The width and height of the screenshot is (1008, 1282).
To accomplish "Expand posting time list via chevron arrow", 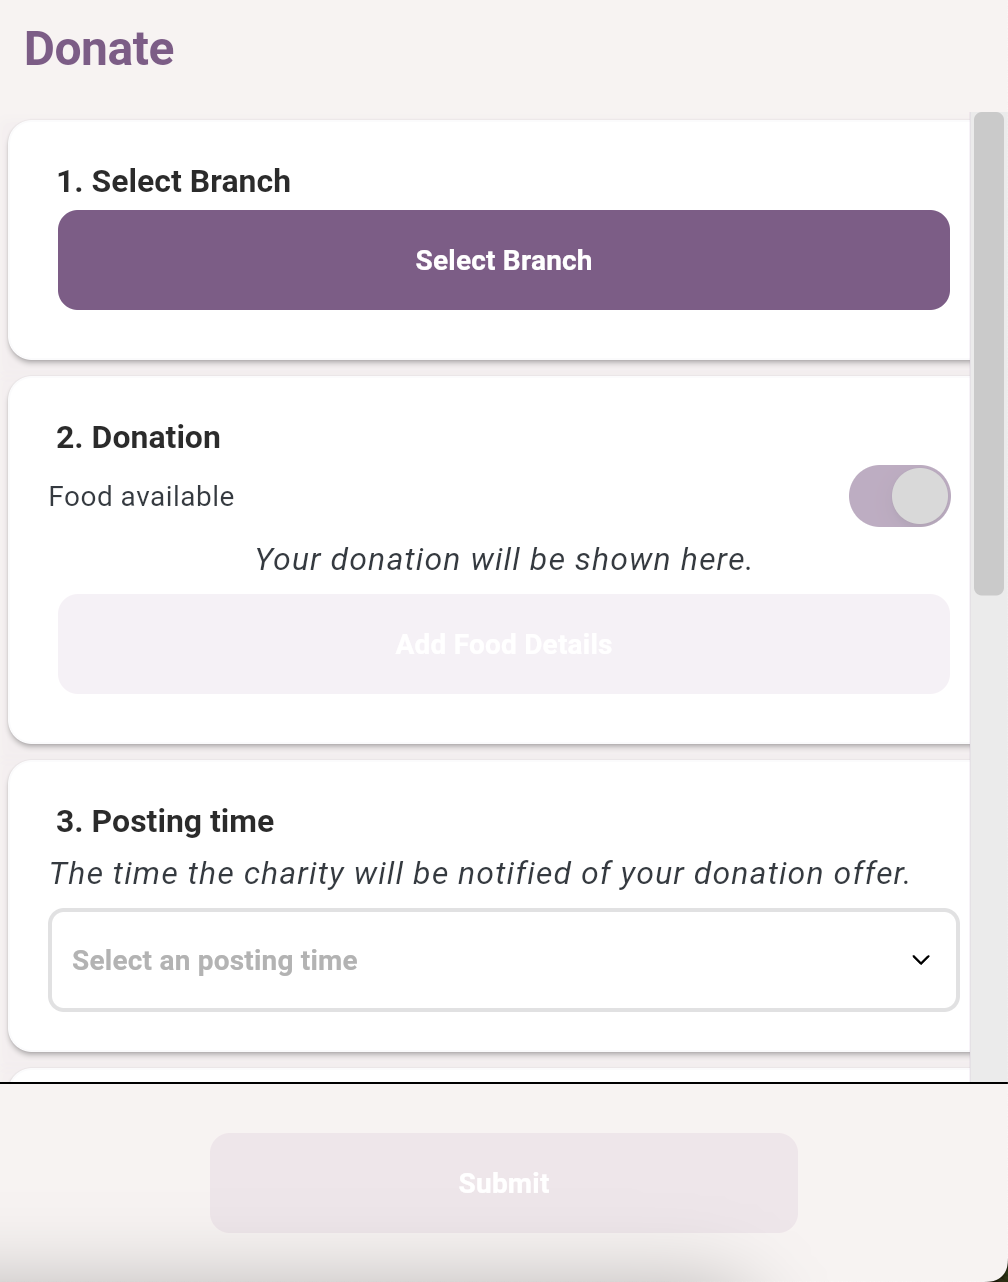I will point(921,960).
